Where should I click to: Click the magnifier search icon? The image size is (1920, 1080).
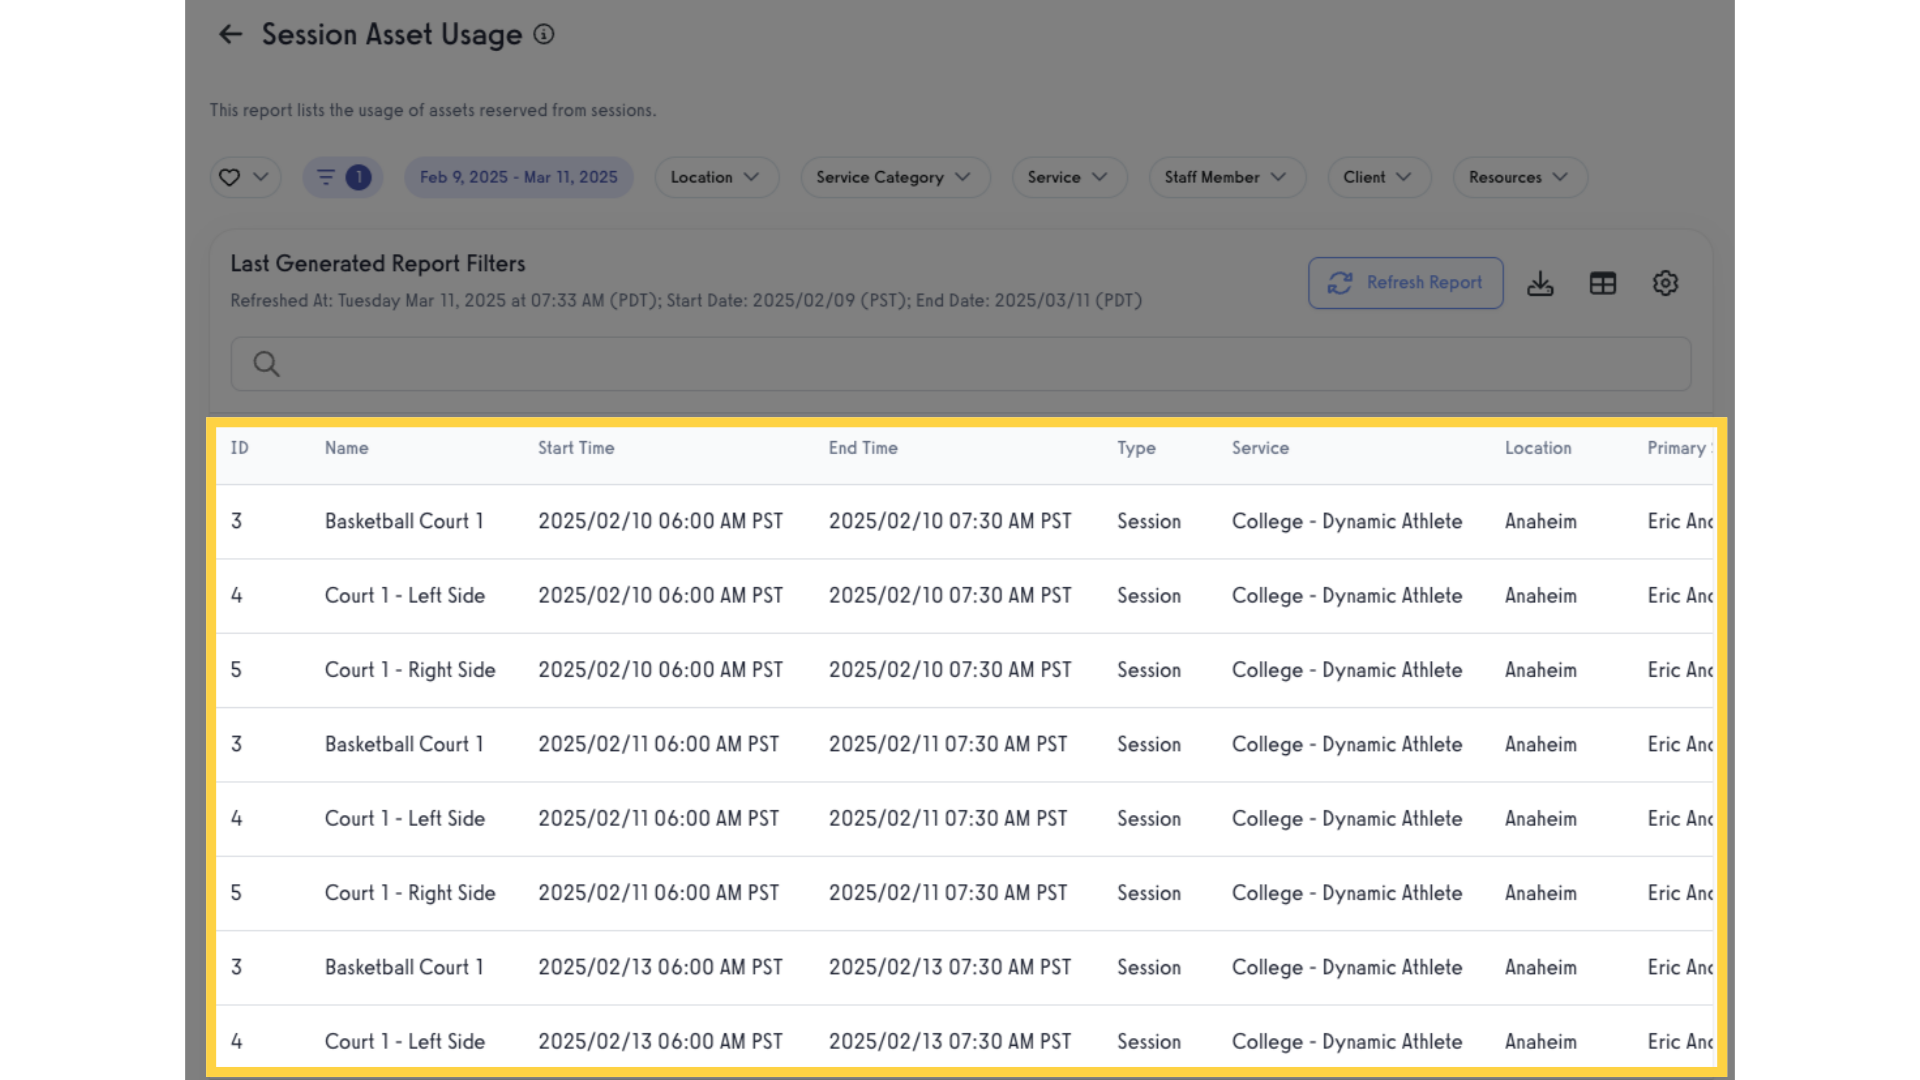pyautogui.click(x=266, y=364)
